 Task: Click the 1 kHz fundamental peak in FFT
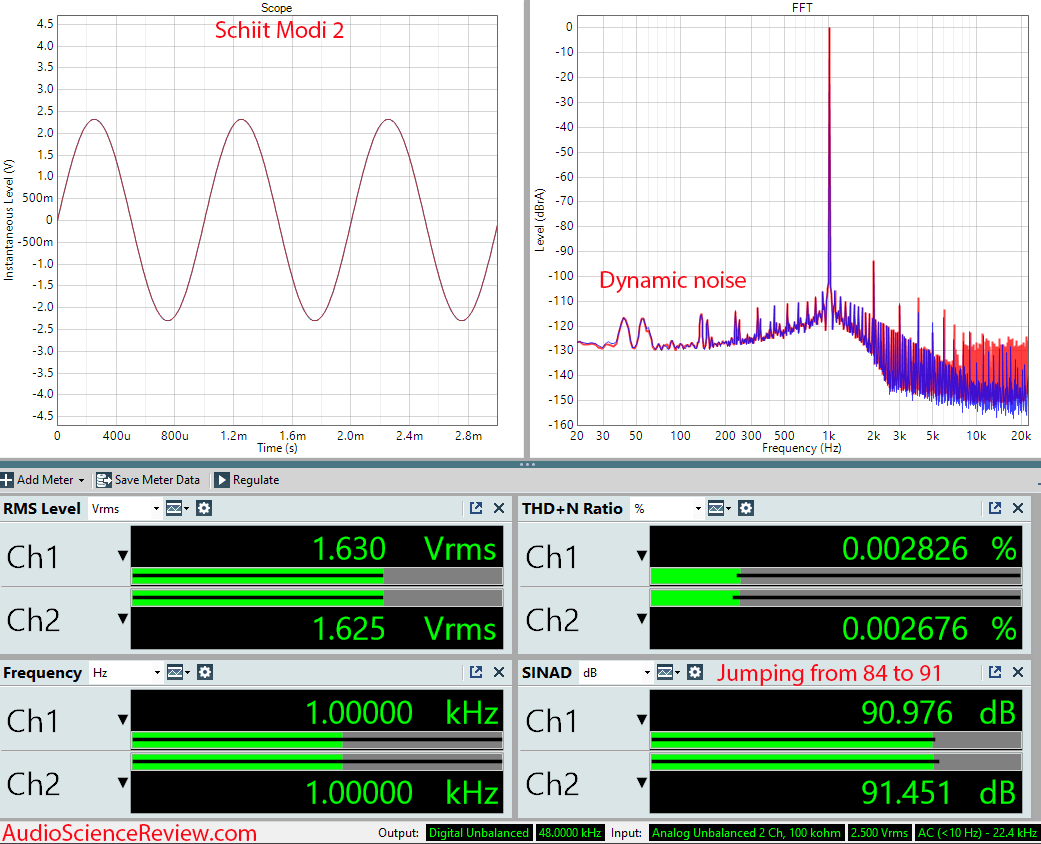click(829, 28)
